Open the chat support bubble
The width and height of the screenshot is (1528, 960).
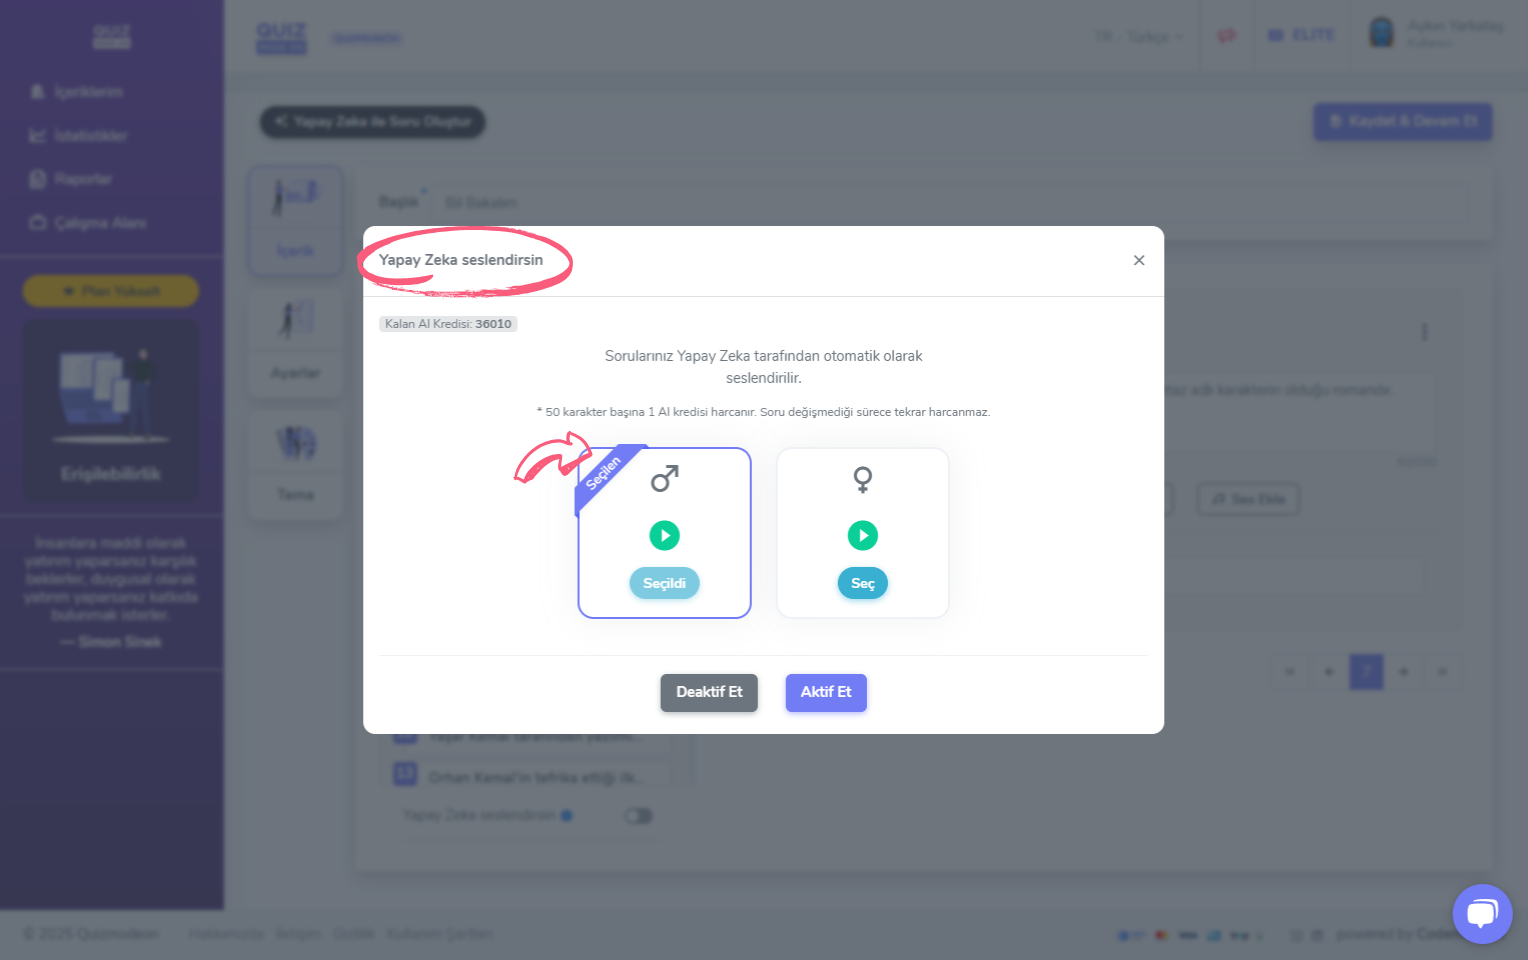1482,914
